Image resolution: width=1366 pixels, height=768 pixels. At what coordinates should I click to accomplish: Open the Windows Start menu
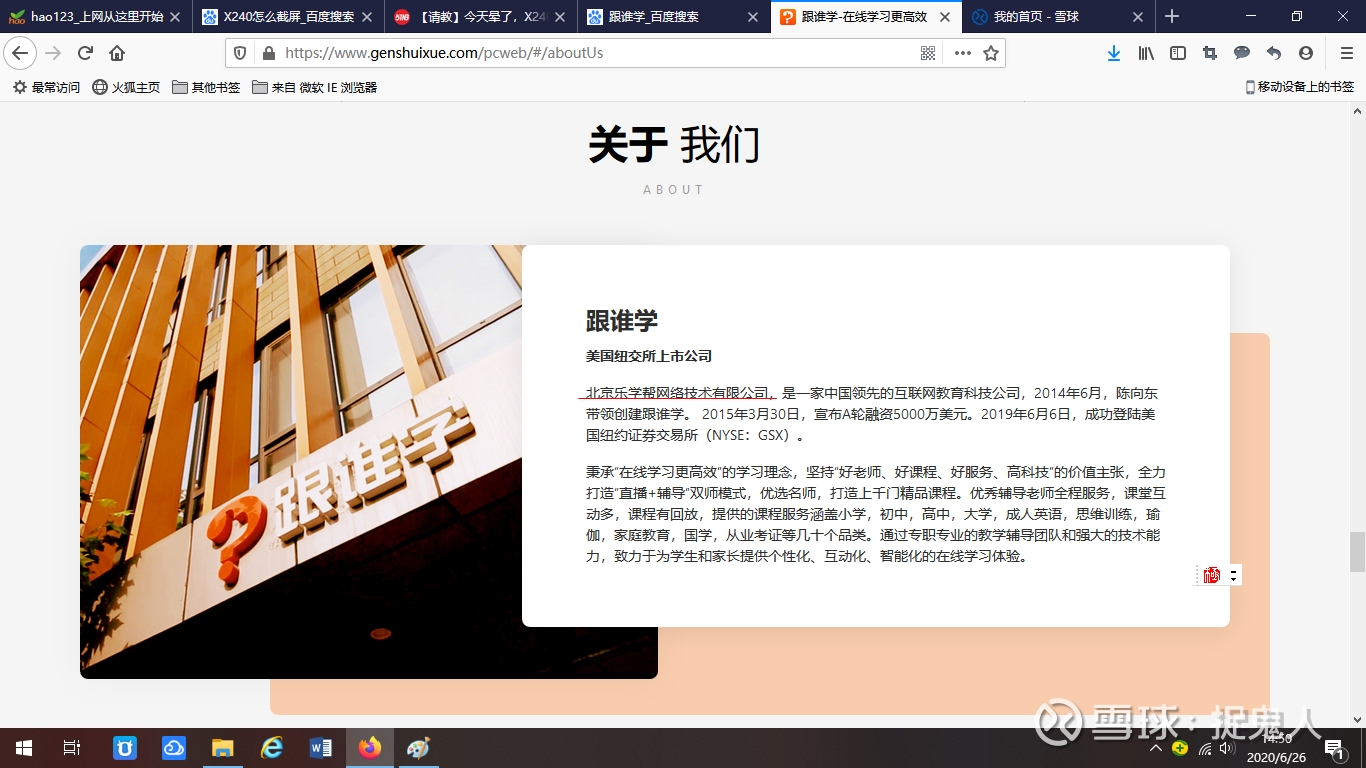pos(23,748)
